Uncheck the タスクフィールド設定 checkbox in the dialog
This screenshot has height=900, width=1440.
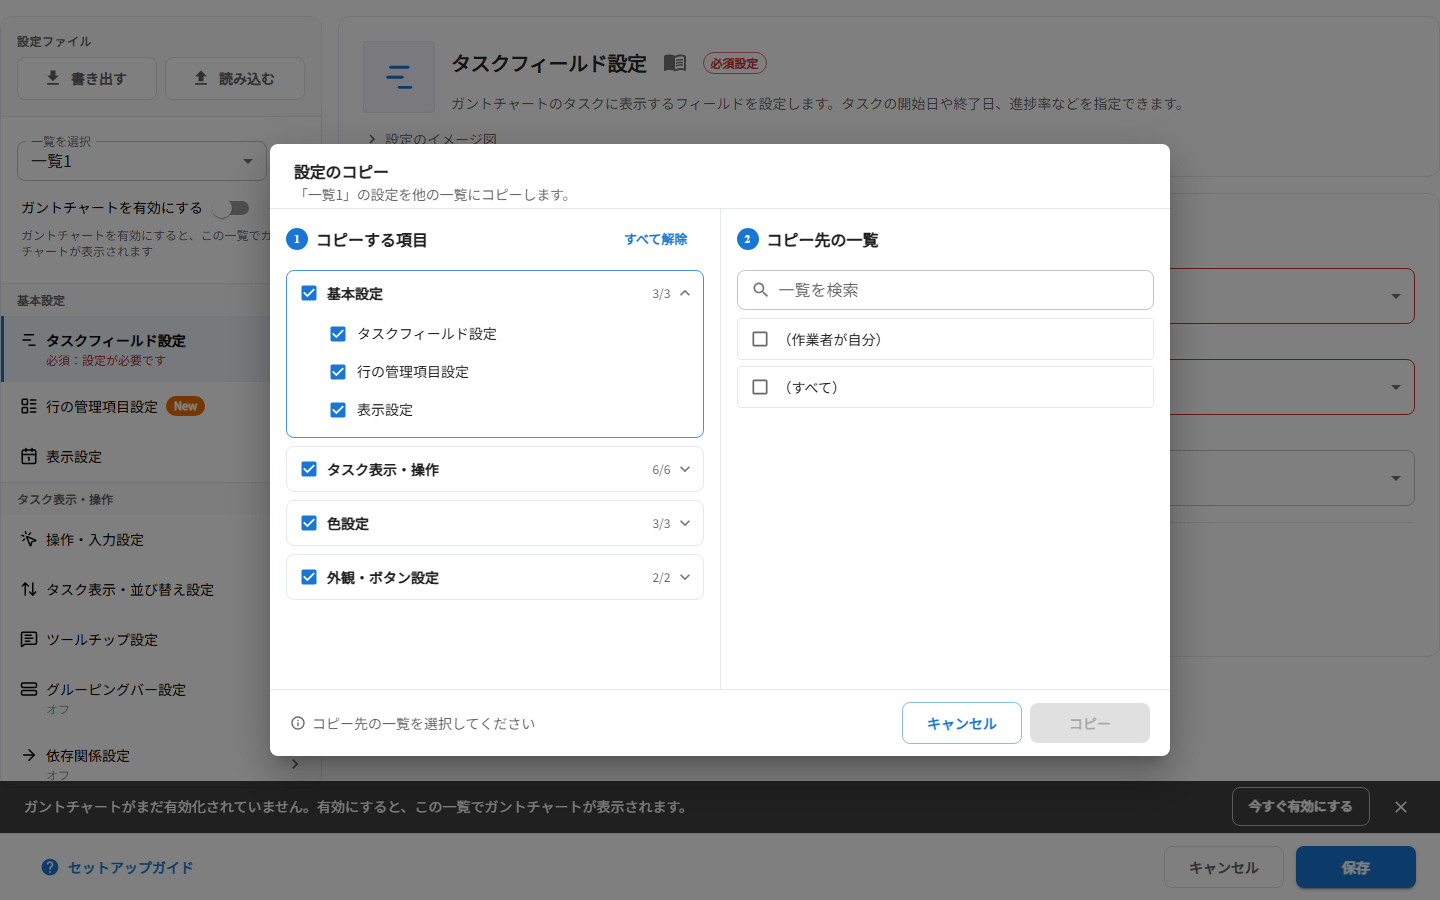coord(338,334)
